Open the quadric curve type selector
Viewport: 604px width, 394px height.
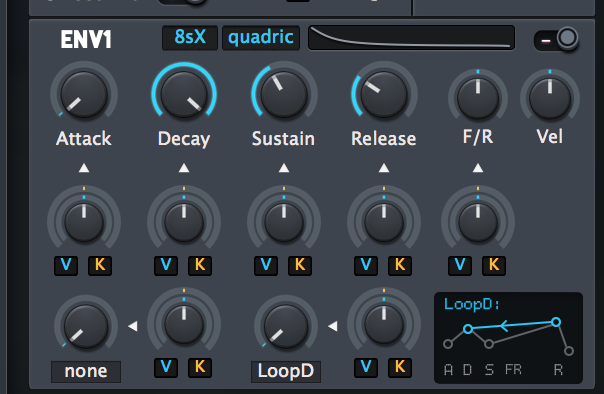coord(261,38)
